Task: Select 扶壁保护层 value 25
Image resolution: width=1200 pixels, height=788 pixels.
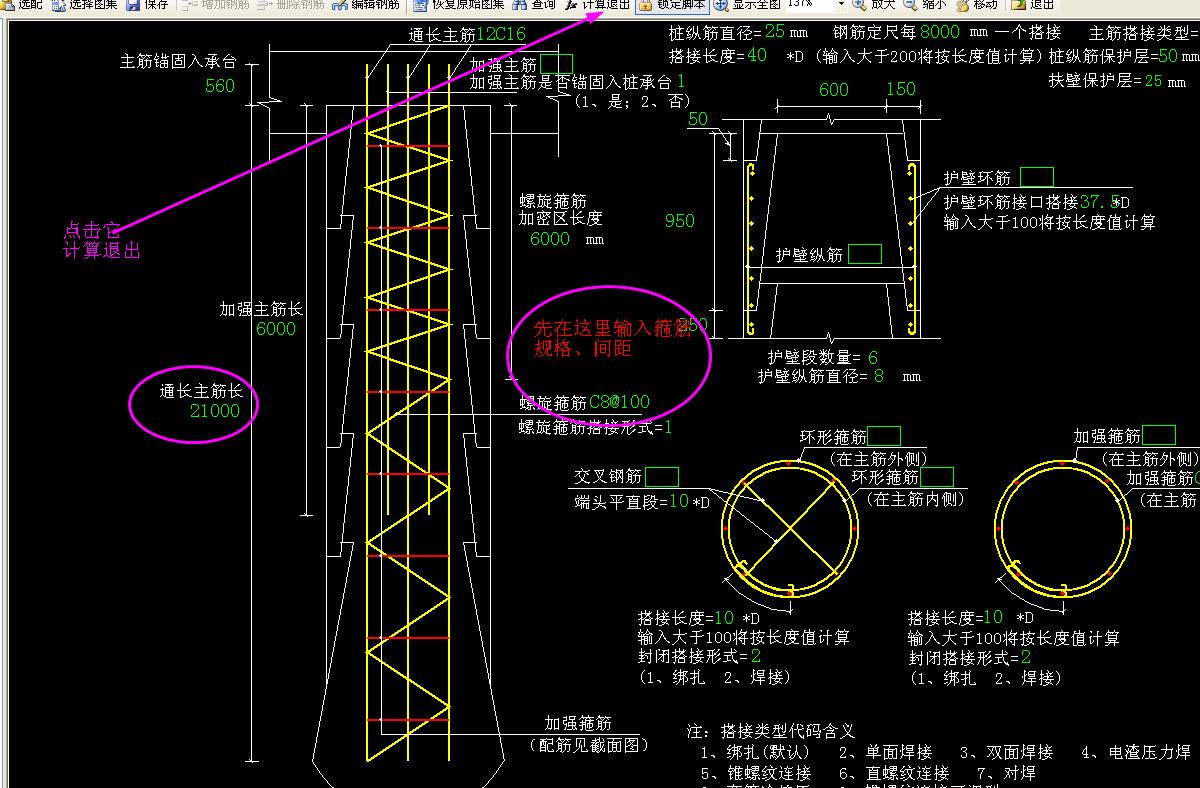Action: 1152,81
